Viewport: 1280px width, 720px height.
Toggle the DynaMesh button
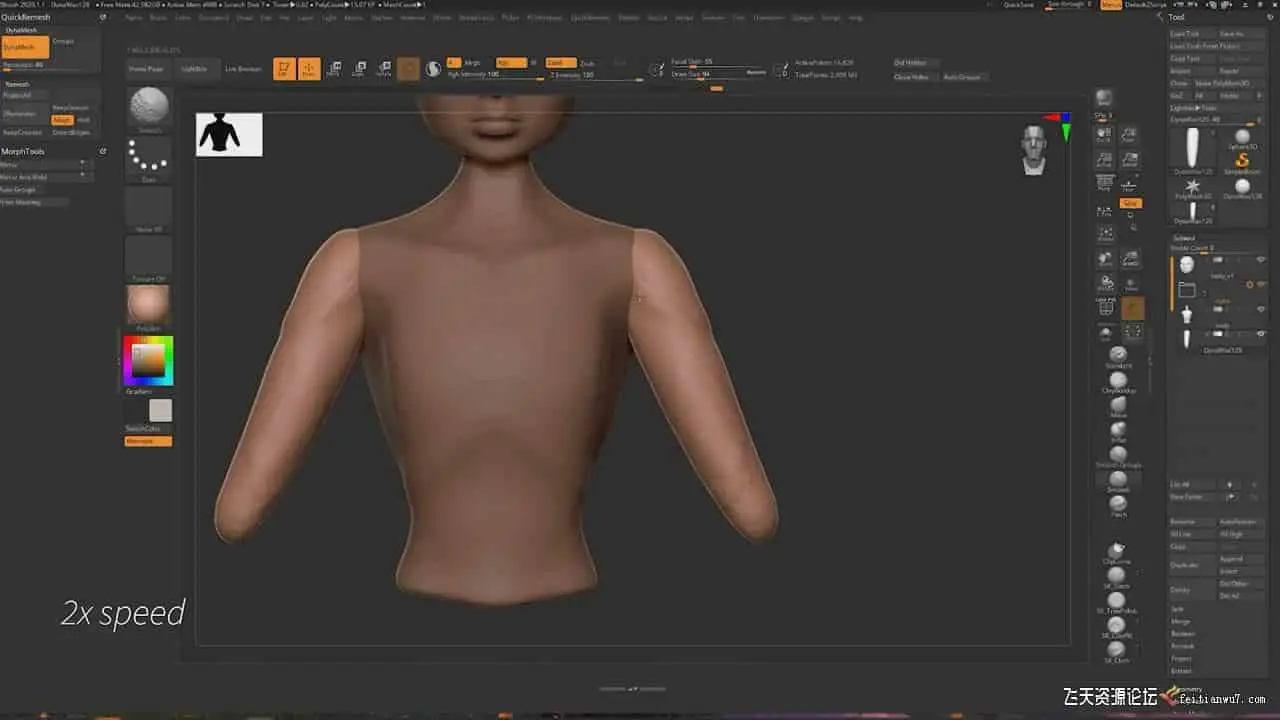(24, 47)
